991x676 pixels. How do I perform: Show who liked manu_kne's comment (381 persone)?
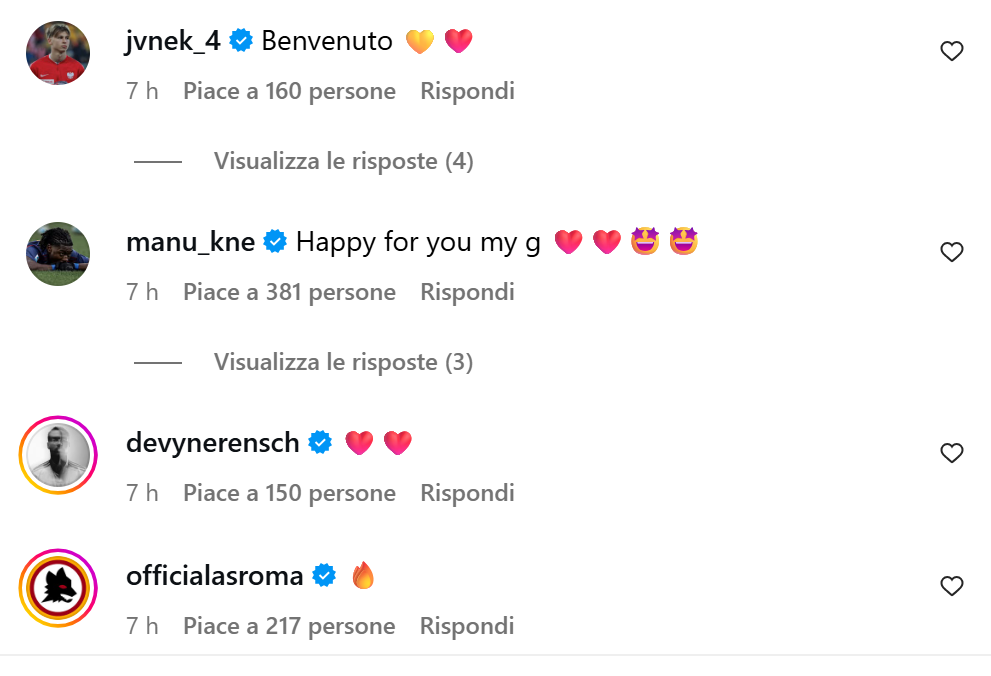[x=289, y=293]
